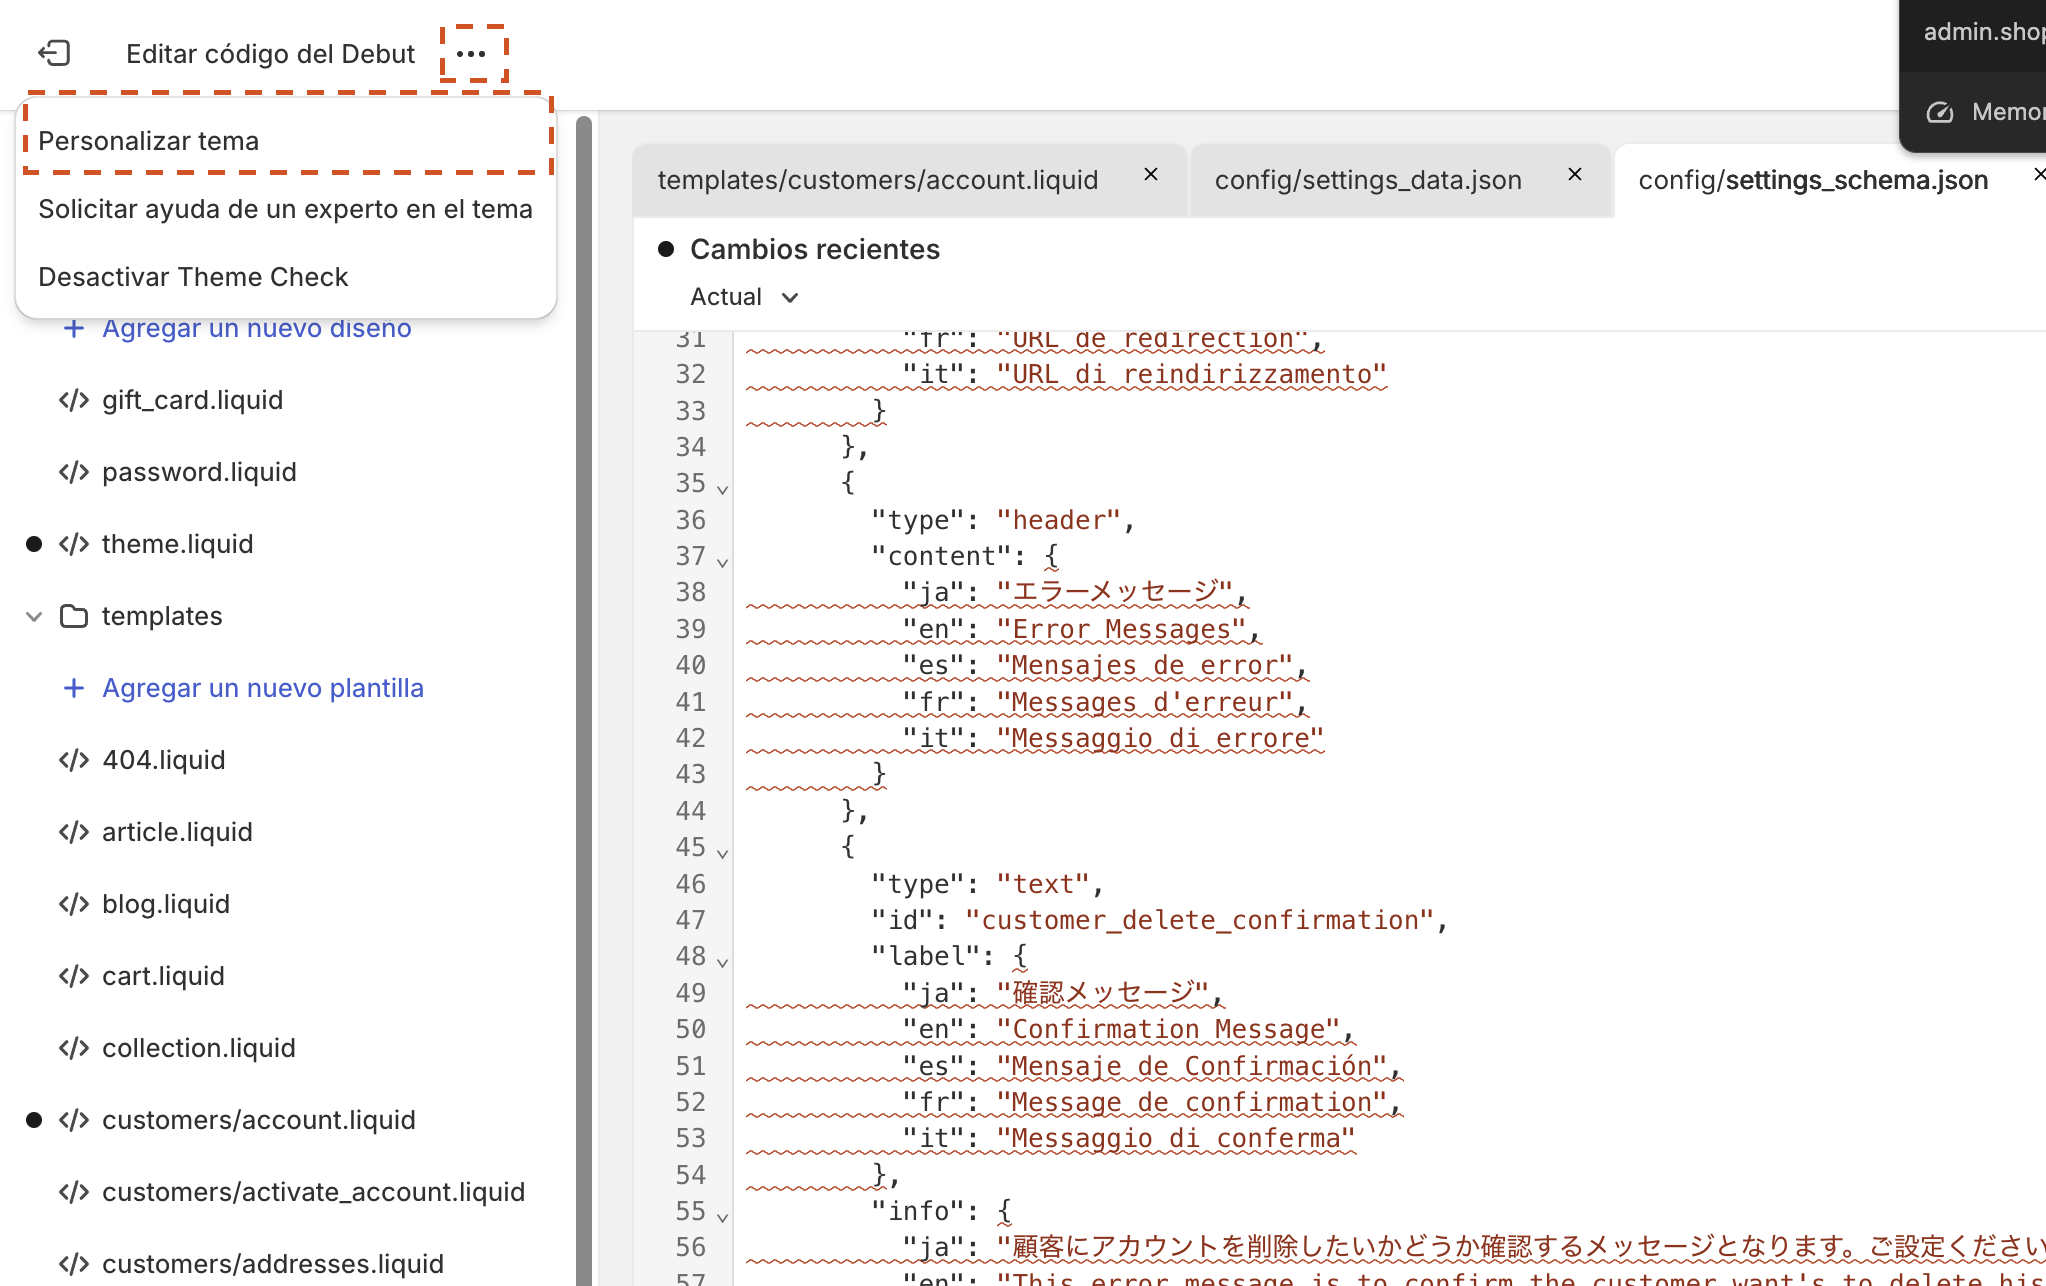Click Cambios recientes heading
This screenshot has height=1286, width=2046.
815,249
